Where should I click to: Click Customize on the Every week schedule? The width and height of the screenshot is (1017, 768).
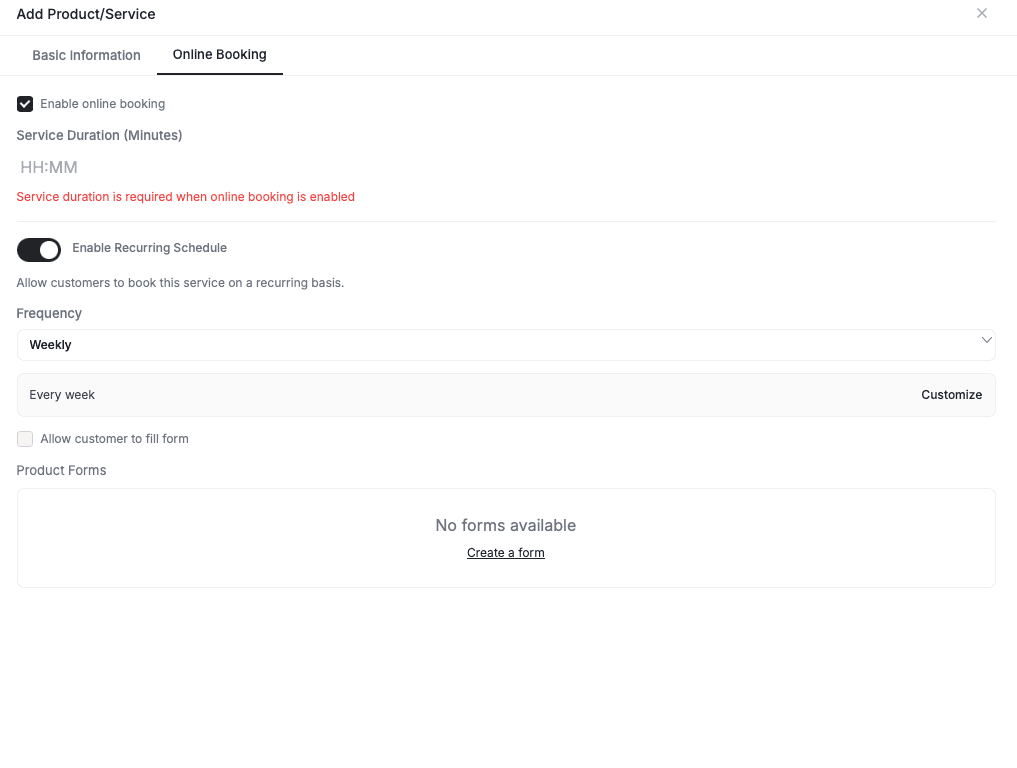pos(951,394)
